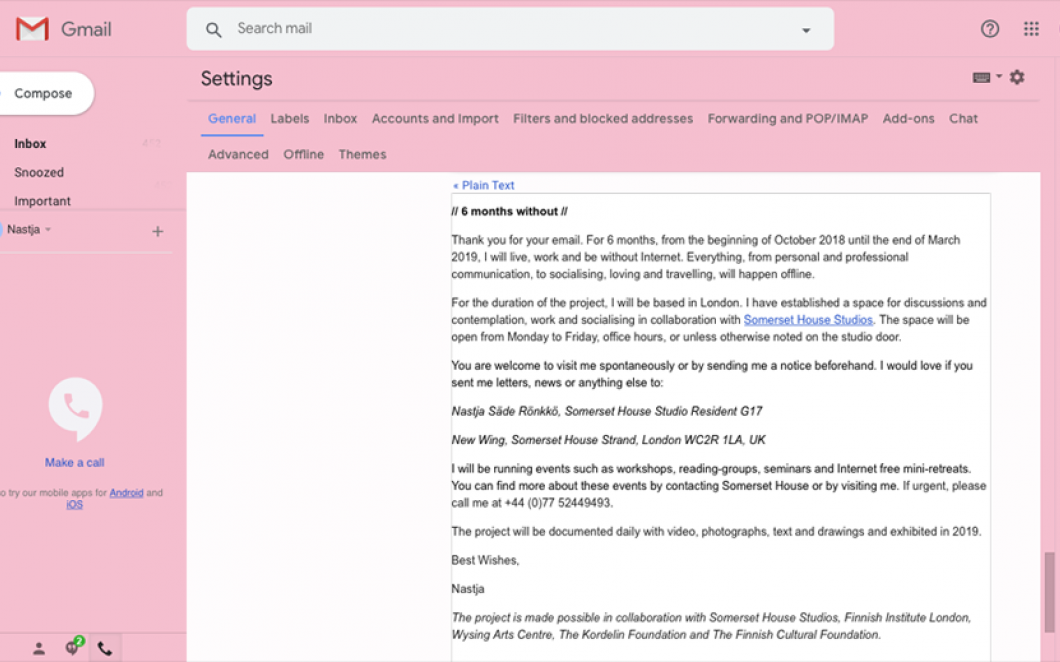Image resolution: width=1060 pixels, height=662 pixels.
Task: Open the settings gear menu
Action: point(1017,77)
